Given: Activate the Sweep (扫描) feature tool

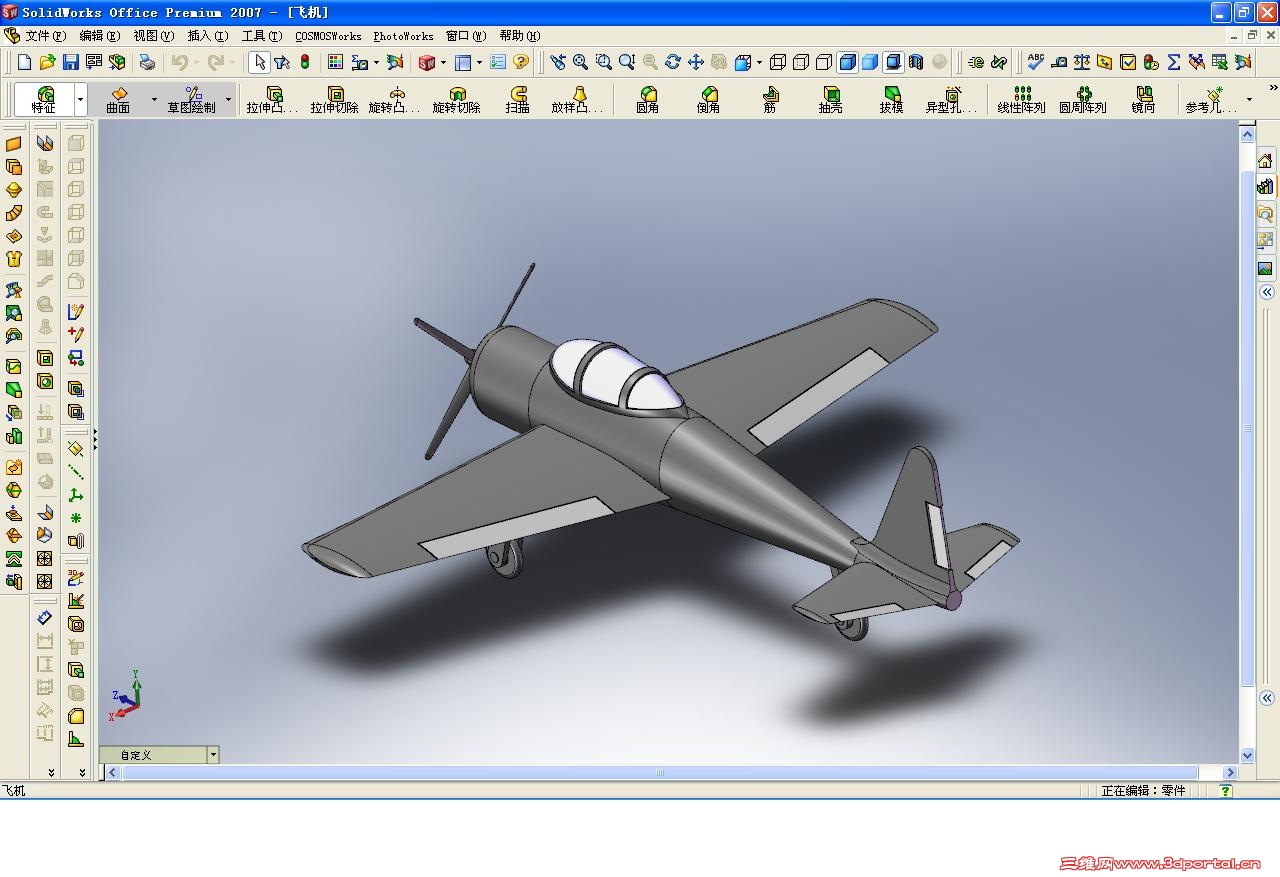Looking at the screenshot, I should click(518, 99).
